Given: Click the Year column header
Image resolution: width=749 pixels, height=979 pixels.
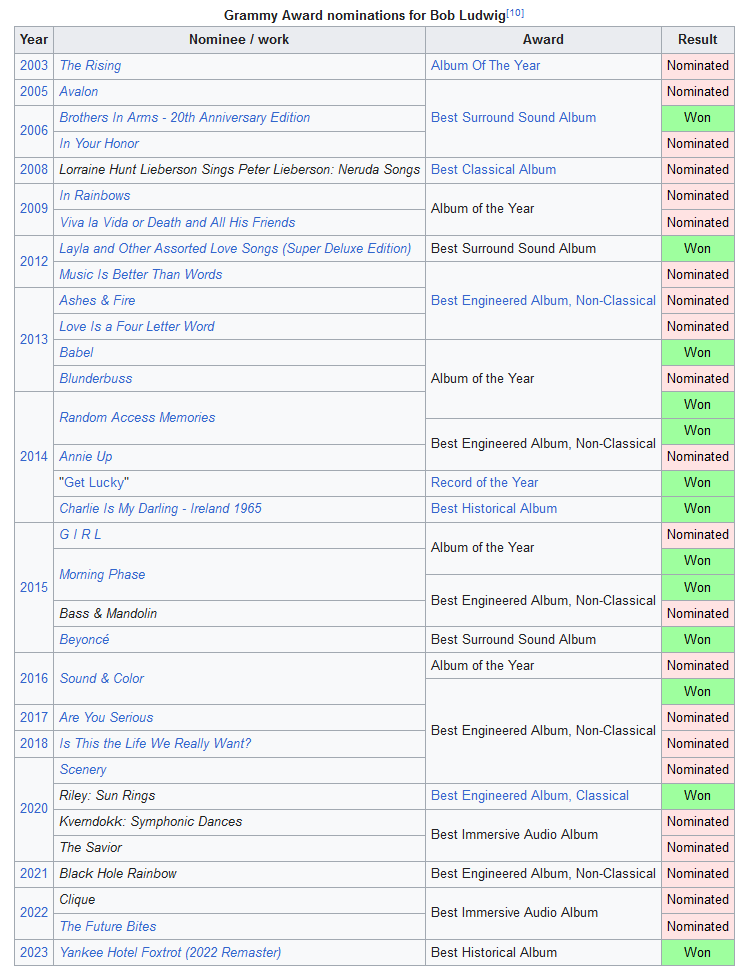Looking at the screenshot, I should tap(34, 39).
